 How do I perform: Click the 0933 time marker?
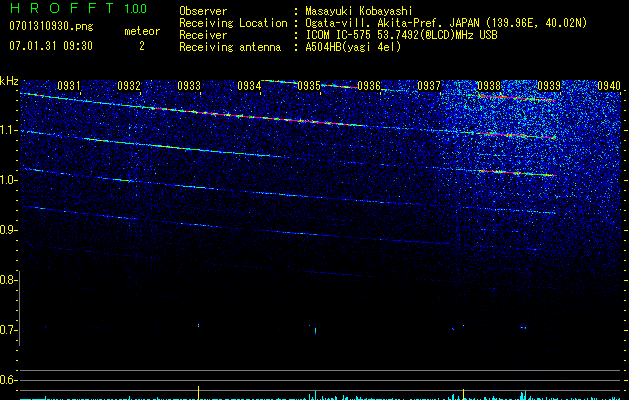tap(189, 85)
